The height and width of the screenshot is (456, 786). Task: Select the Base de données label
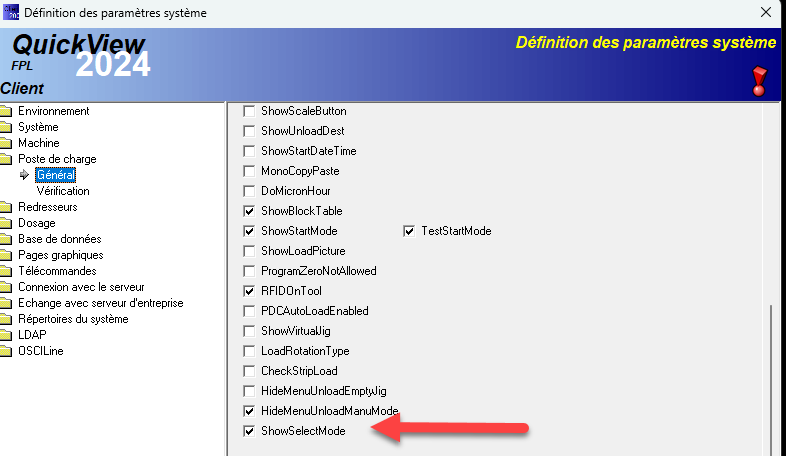click(60, 239)
